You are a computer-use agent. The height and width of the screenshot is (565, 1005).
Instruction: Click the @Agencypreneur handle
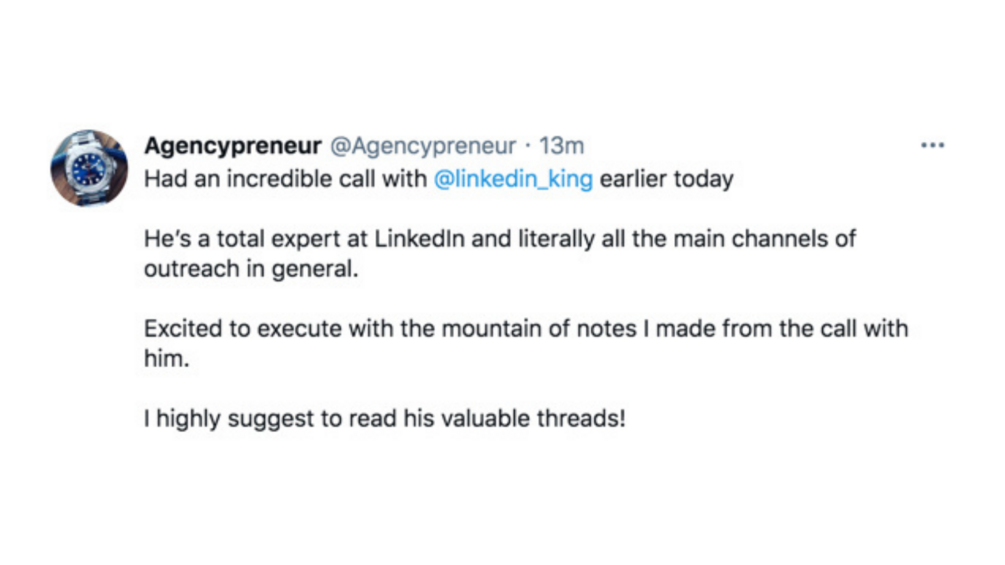tap(422, 146)
